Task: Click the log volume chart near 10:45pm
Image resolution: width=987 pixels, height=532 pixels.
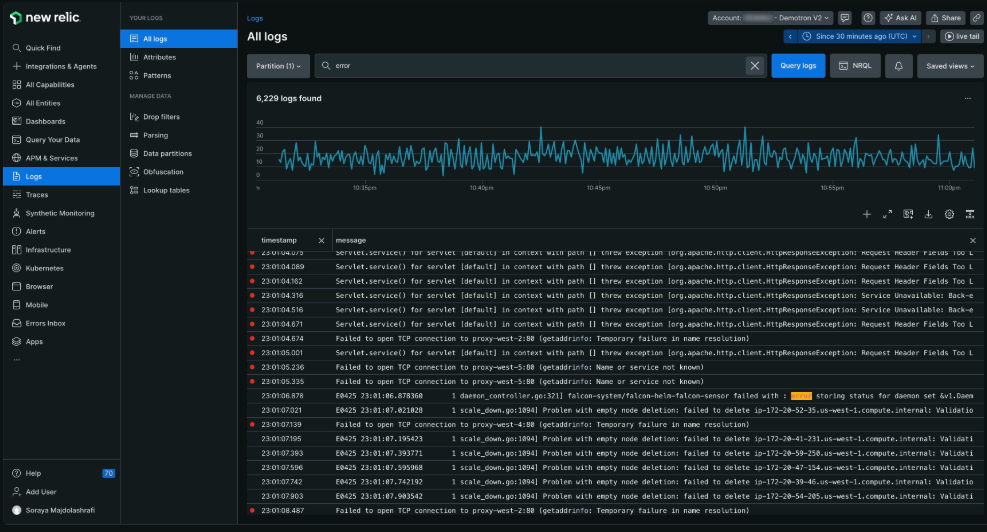Action: [598, 155]
